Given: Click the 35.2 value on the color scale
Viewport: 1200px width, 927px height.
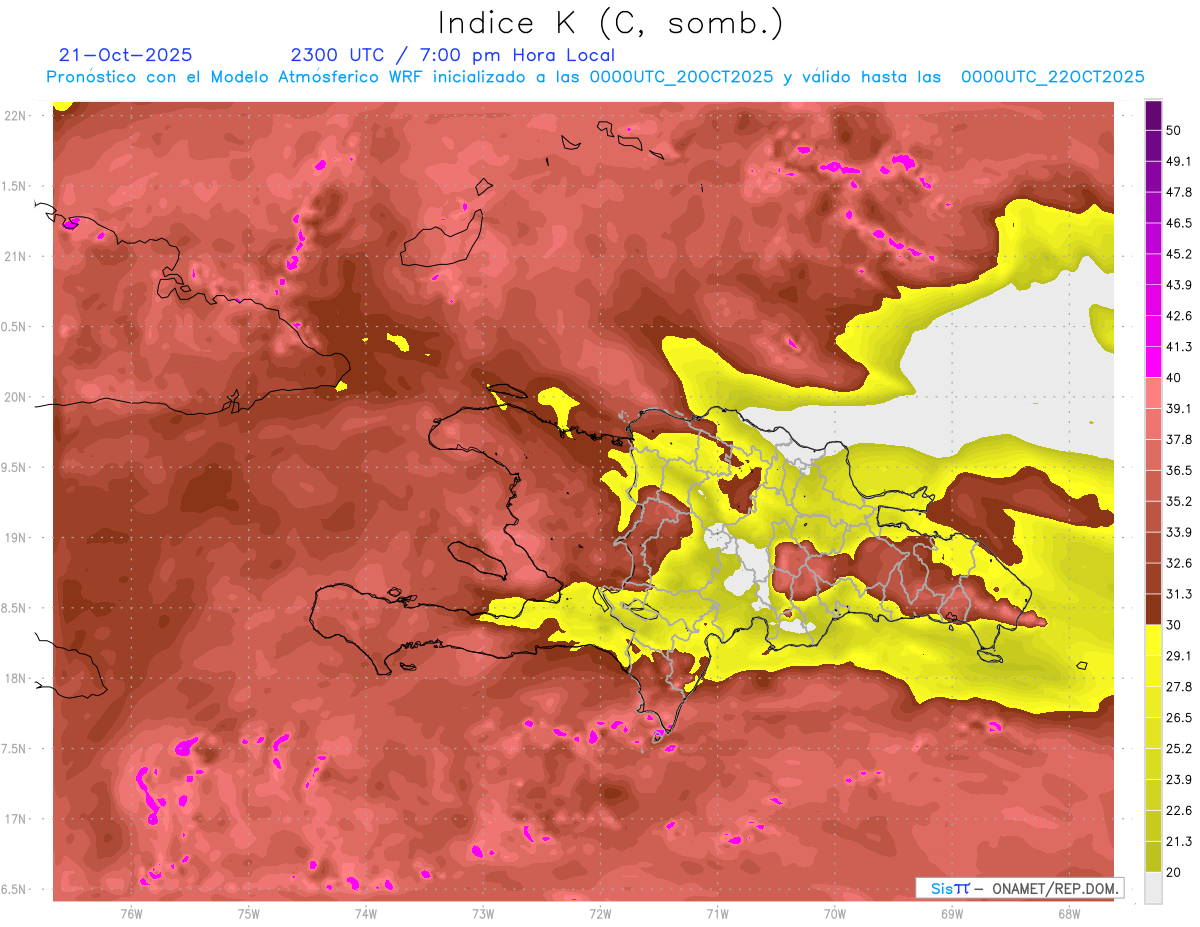Looking at the screenshot, I should pos(1178,501).
